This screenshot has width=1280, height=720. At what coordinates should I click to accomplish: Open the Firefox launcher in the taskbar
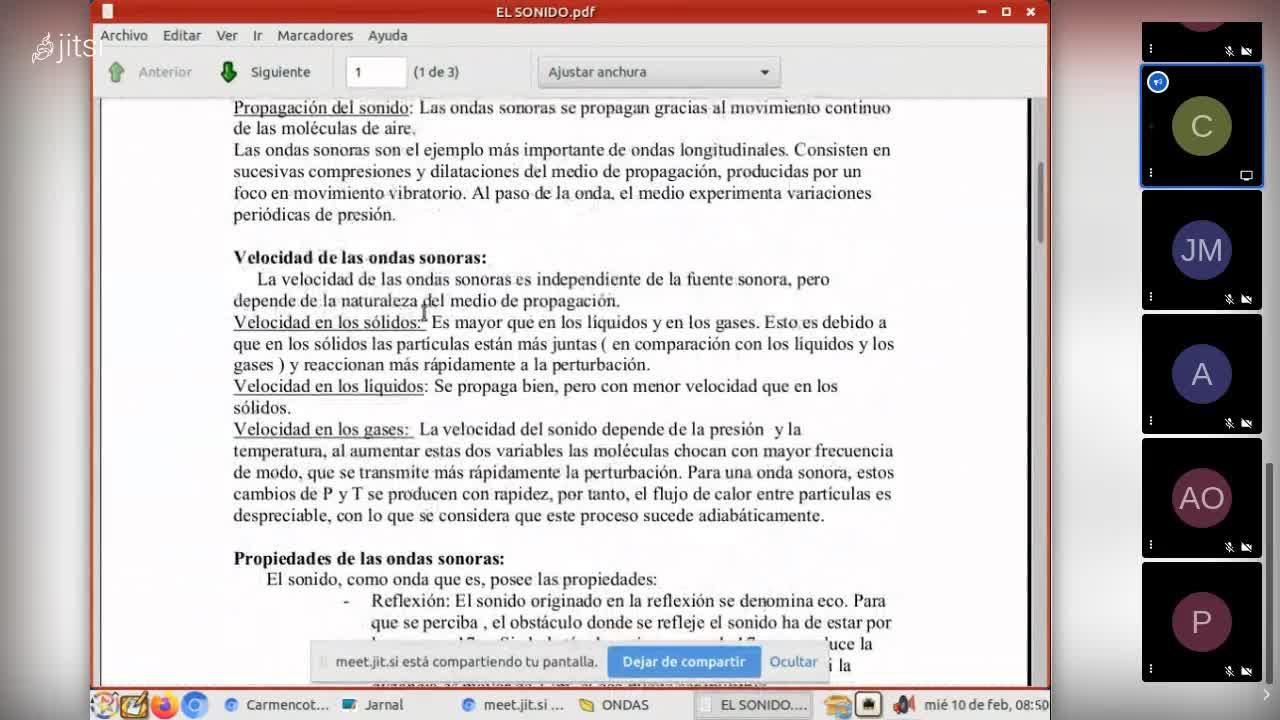click(x=164, y=705)
